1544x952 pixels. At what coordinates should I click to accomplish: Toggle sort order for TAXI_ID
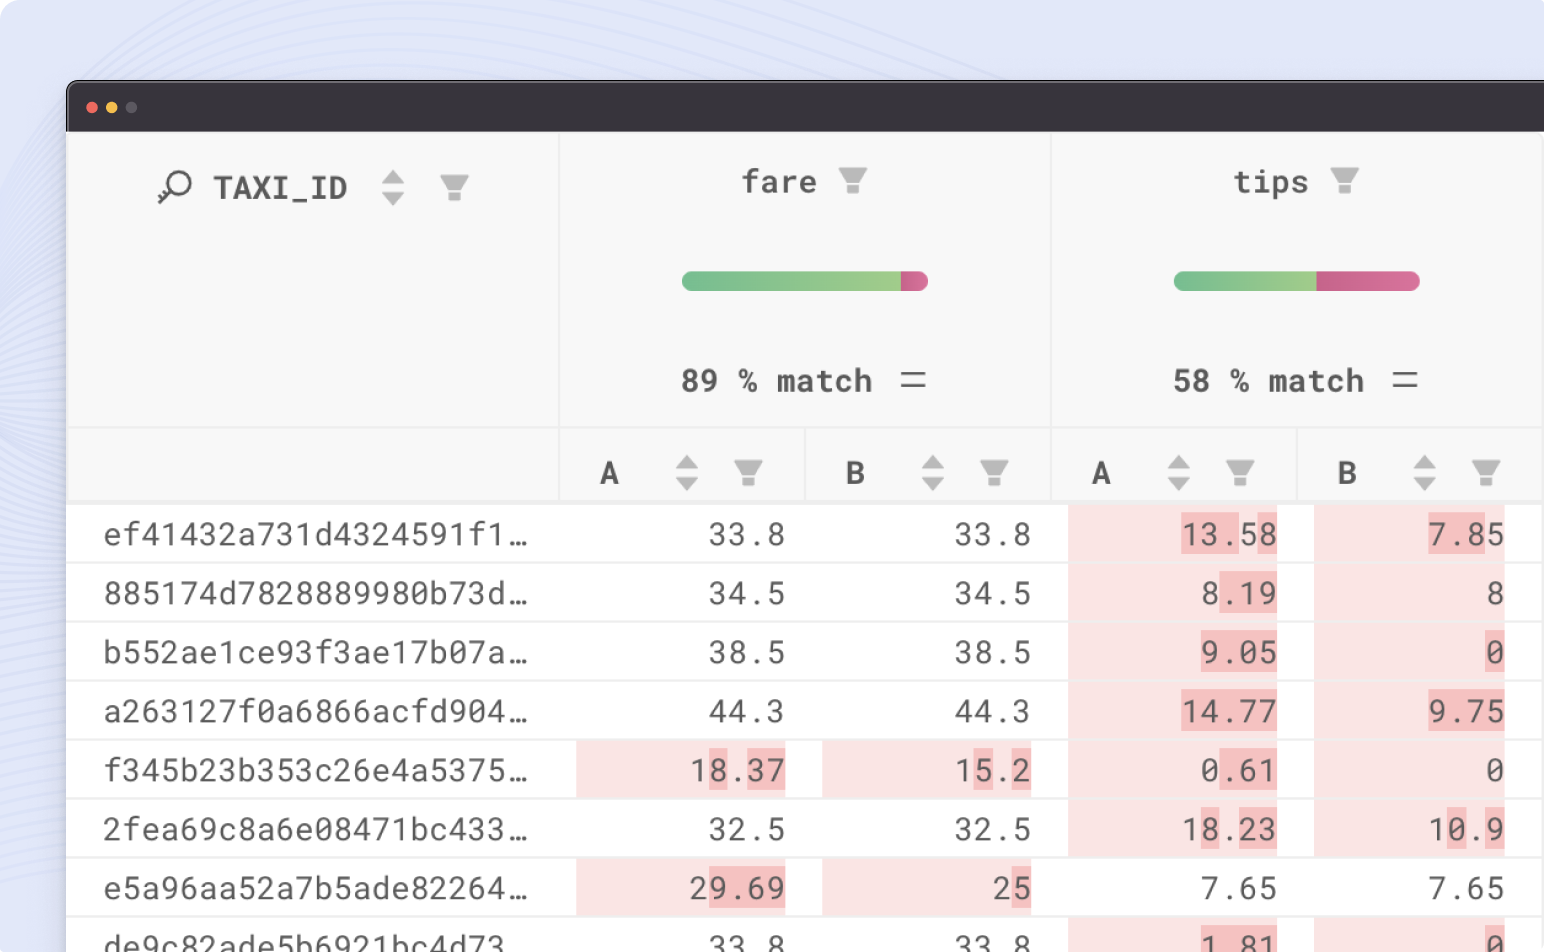click(394, 187)
